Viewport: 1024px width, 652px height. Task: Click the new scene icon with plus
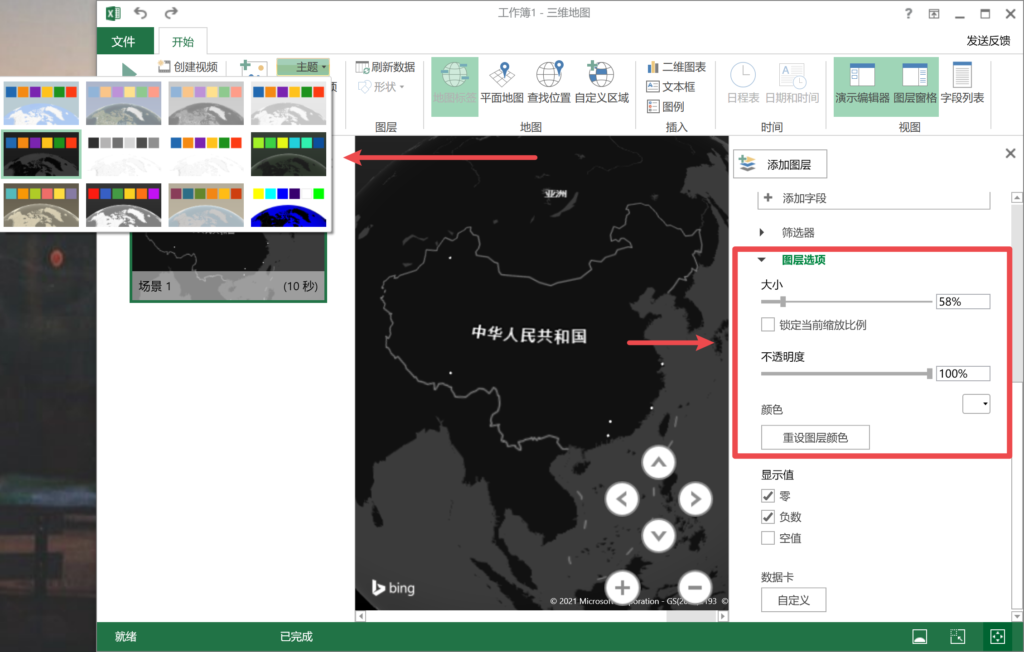253,67
